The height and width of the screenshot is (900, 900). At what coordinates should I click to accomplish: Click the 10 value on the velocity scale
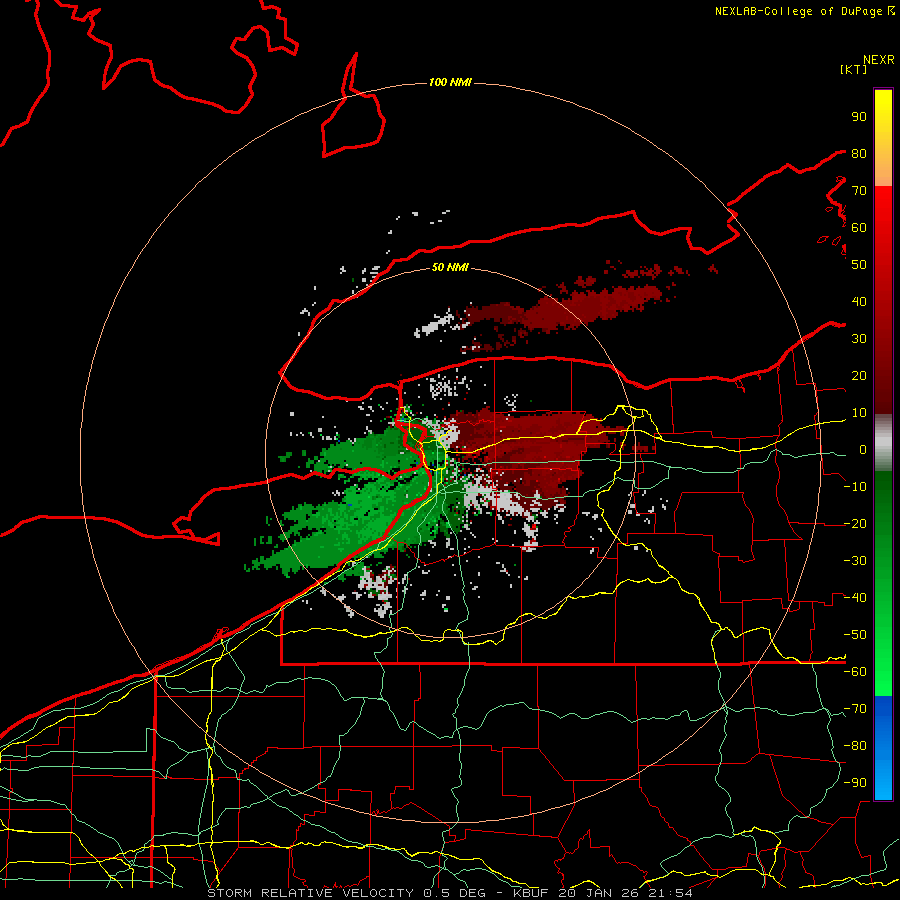click(859, 413)
